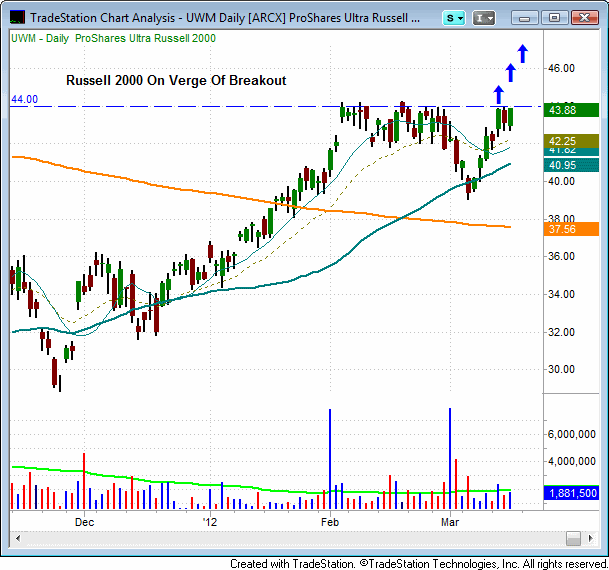Viewport: 609px width, 570px height.
Task: Minimize the chart analysis window
Action: click(x=526, y=17)
